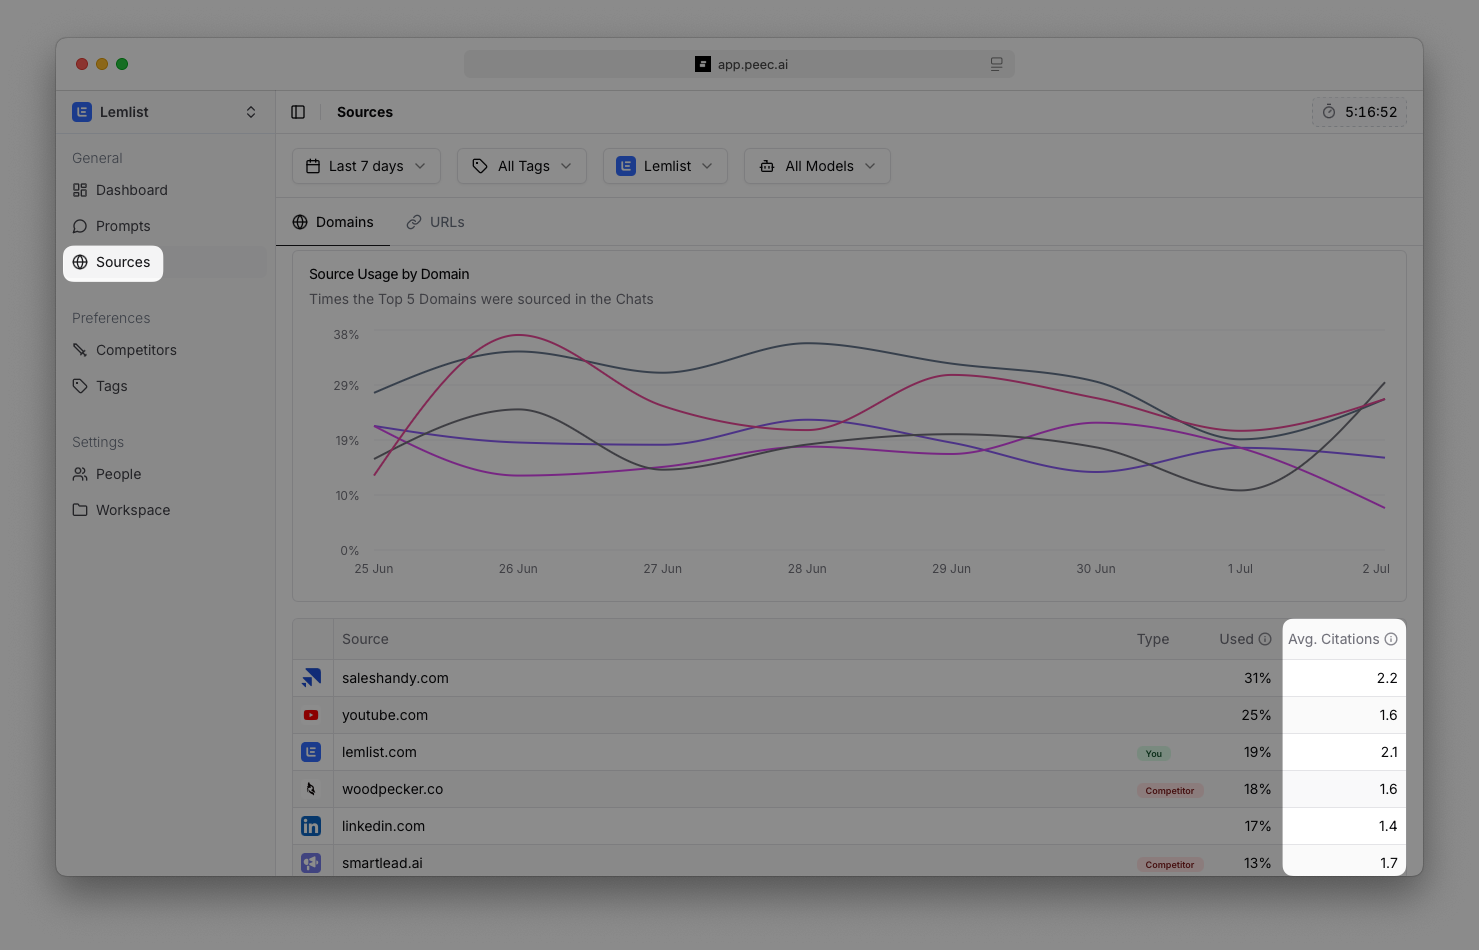Click the Competitor badge on woodpecker.co

coord(1169,790)
